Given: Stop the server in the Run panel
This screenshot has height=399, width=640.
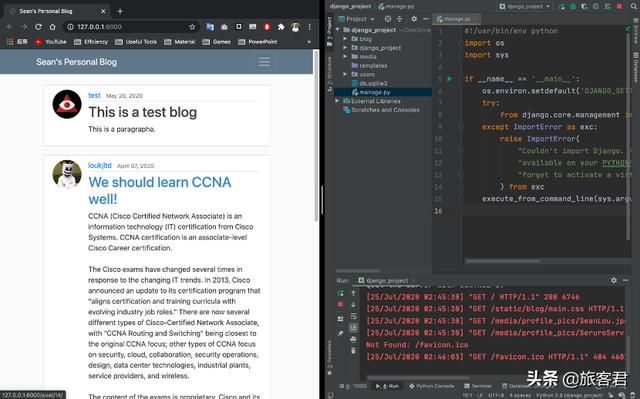Looking at the screenshot, I should pyautogui.click(x=340, y=305).
